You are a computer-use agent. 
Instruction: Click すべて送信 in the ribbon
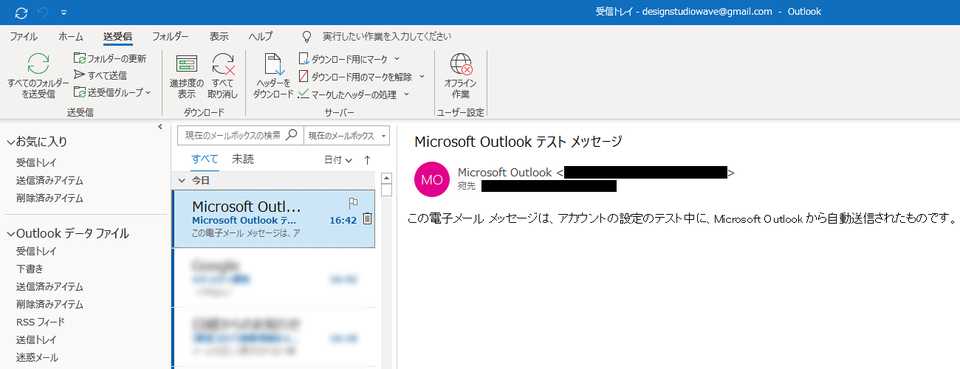click(100, 75)
